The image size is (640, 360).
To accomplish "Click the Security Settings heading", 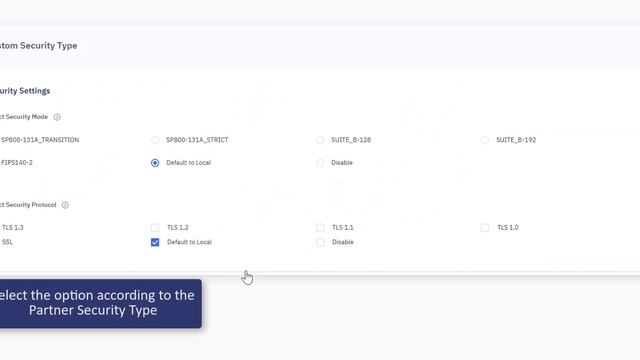I will point(25,91).
